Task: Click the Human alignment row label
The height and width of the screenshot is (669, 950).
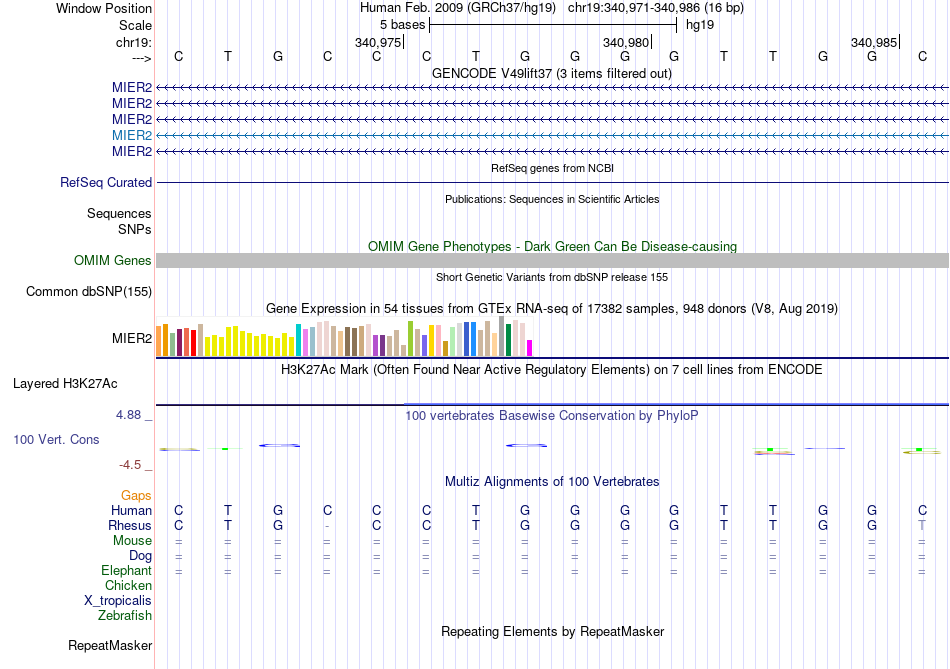Action: tap(131, 510)
